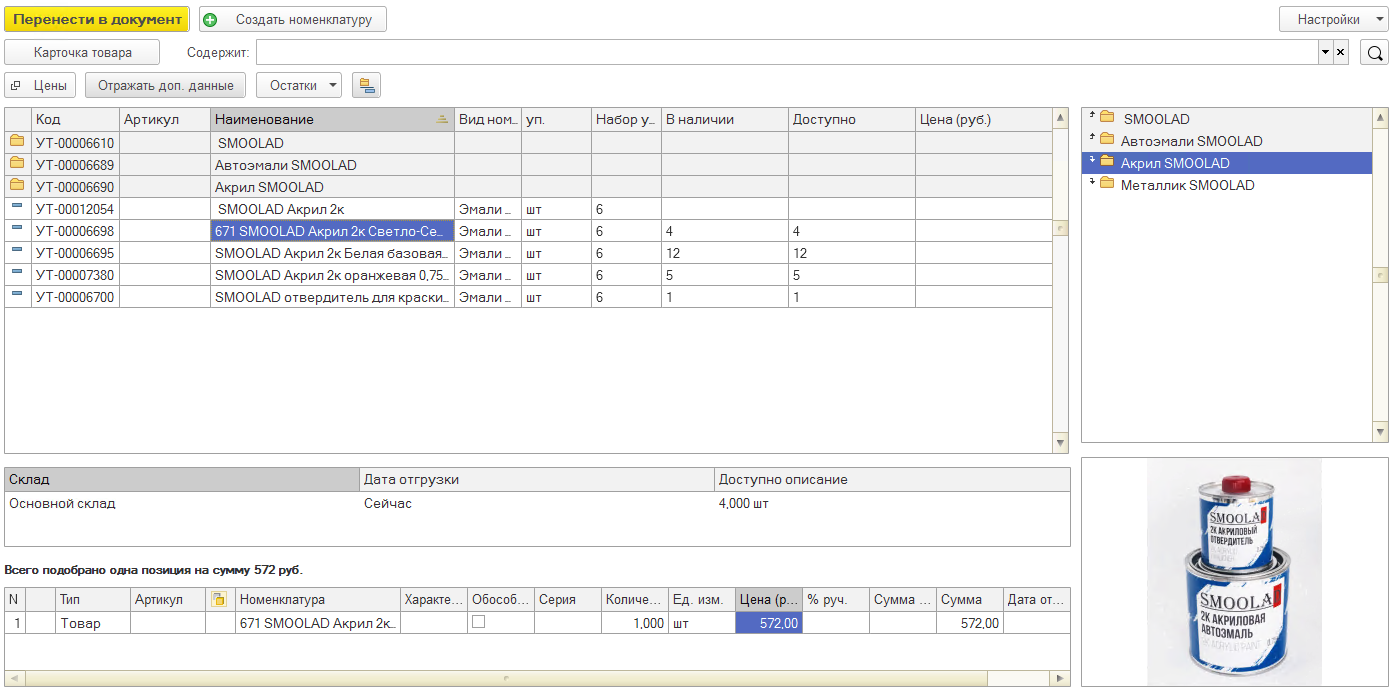Click the Доступно column header
This screenshot has width=1398, height=695.
[x=852, y=120]
